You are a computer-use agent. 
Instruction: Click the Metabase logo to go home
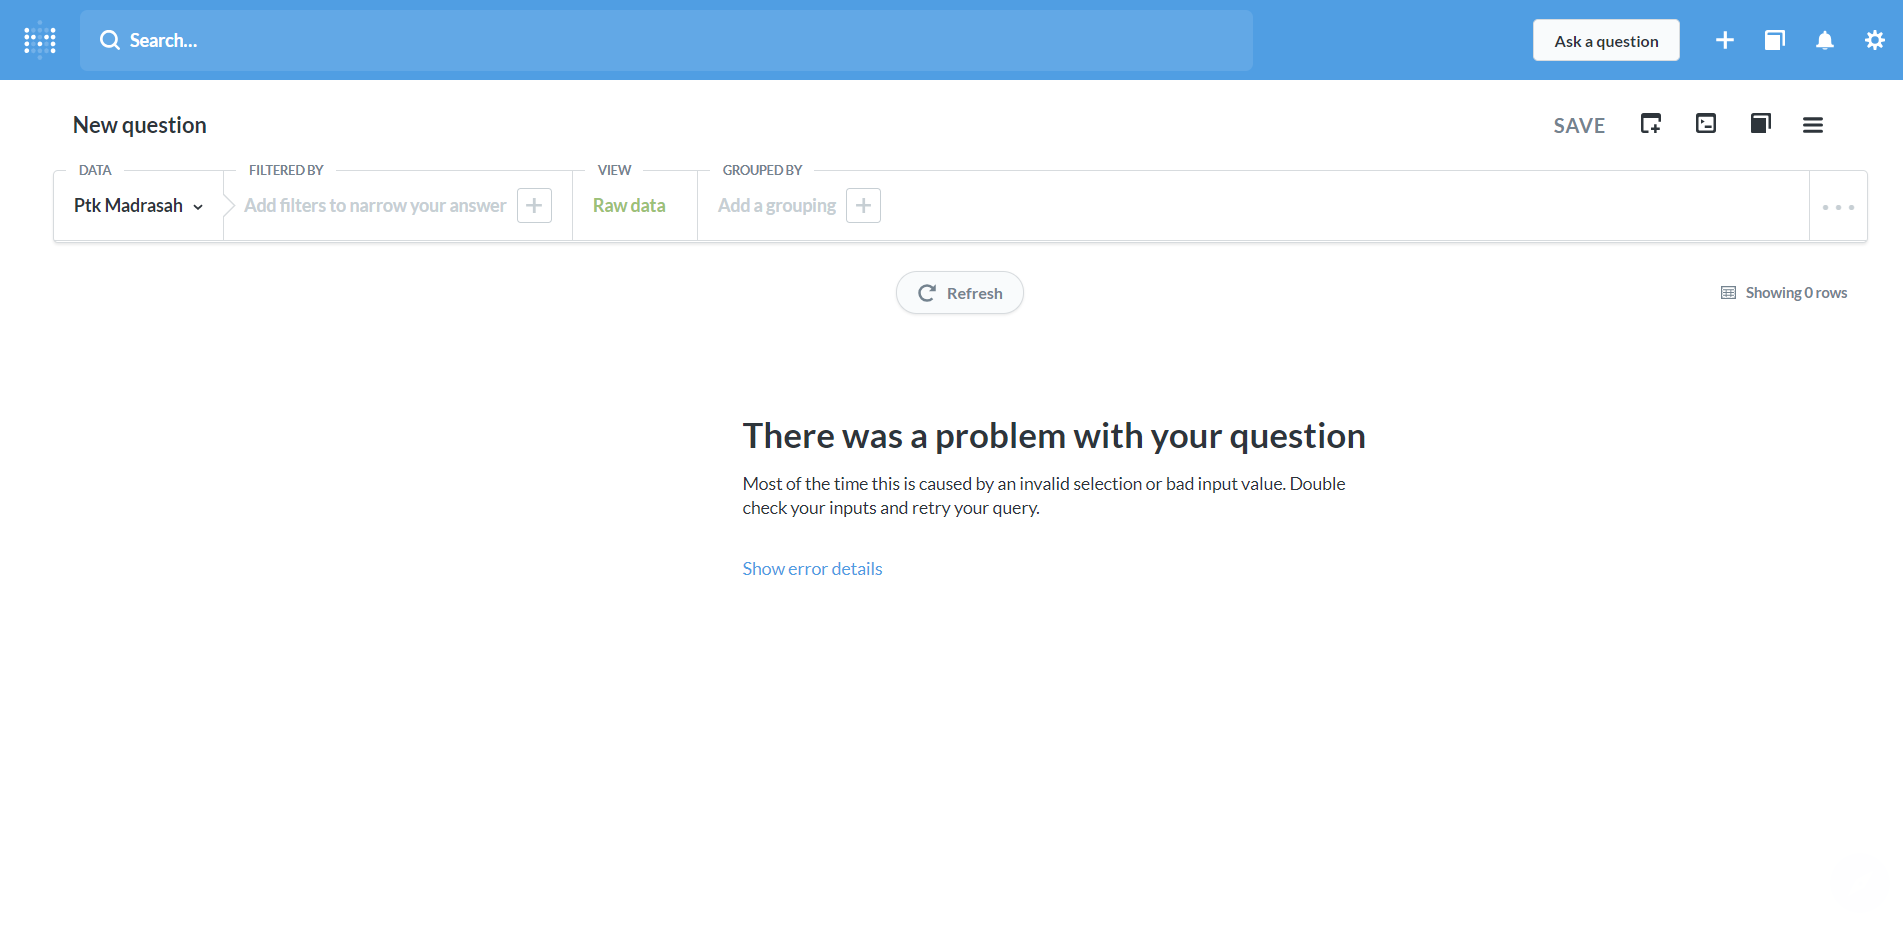[38, 40]
